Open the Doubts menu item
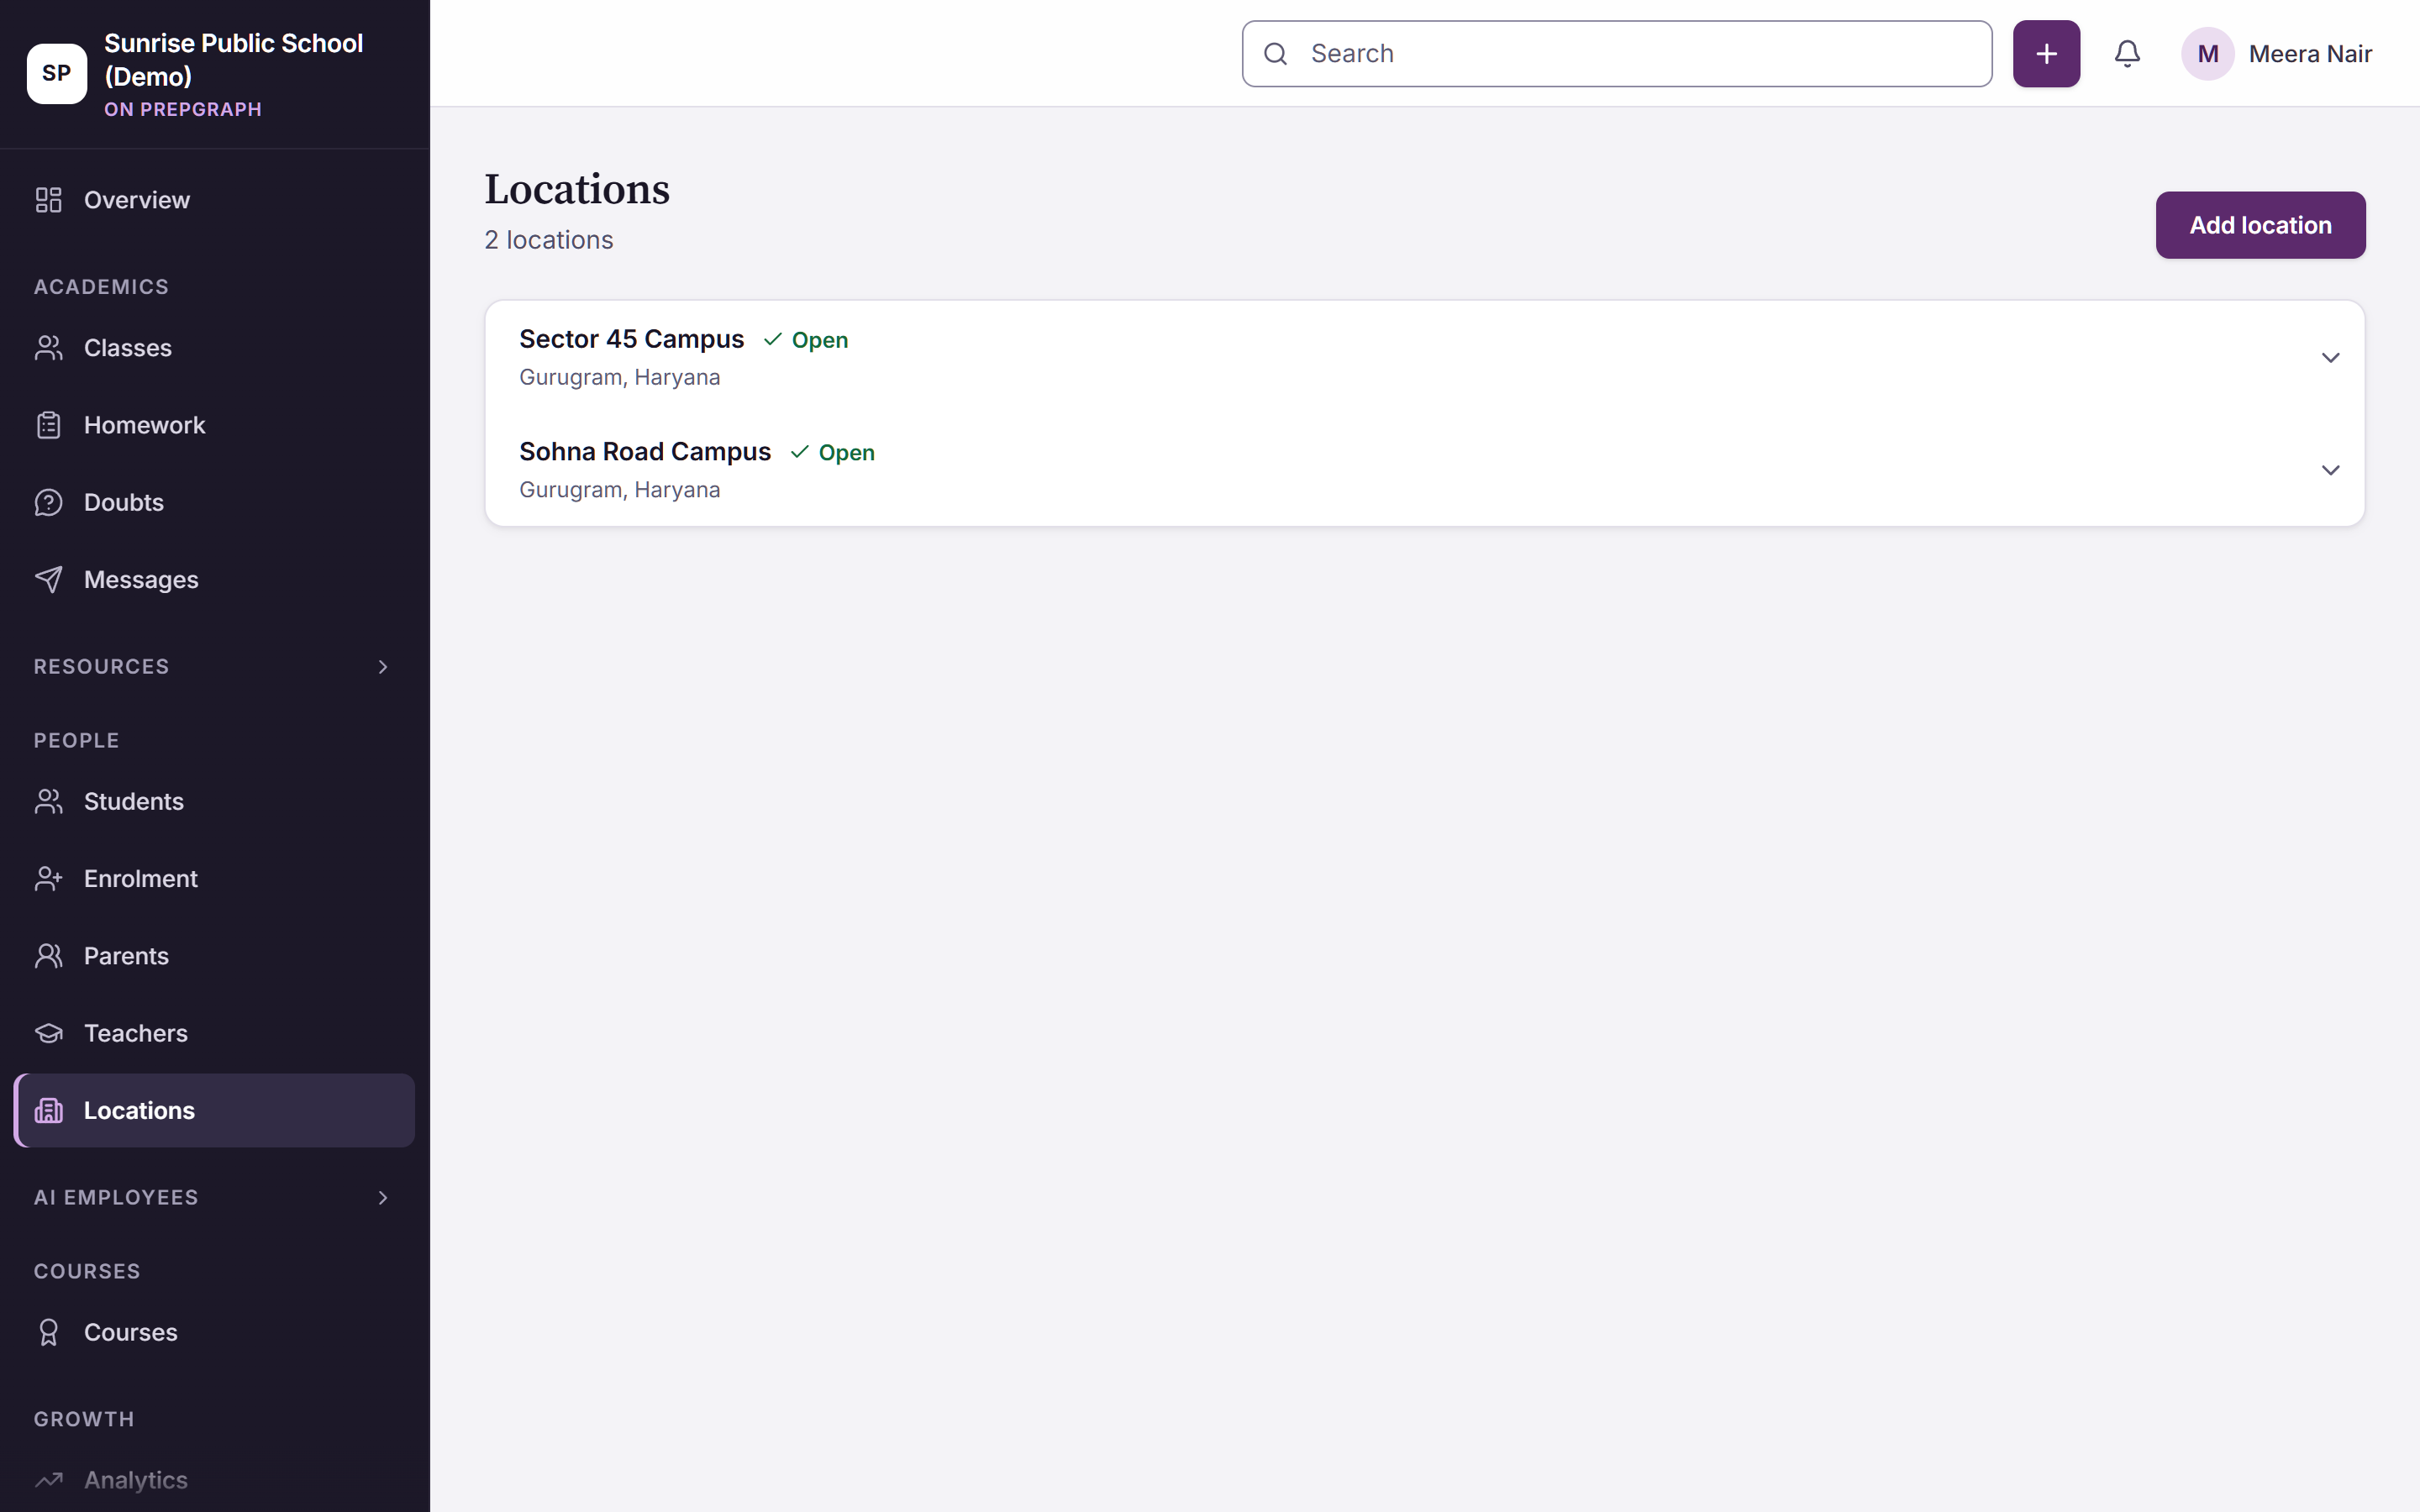 tap(214, 502)
